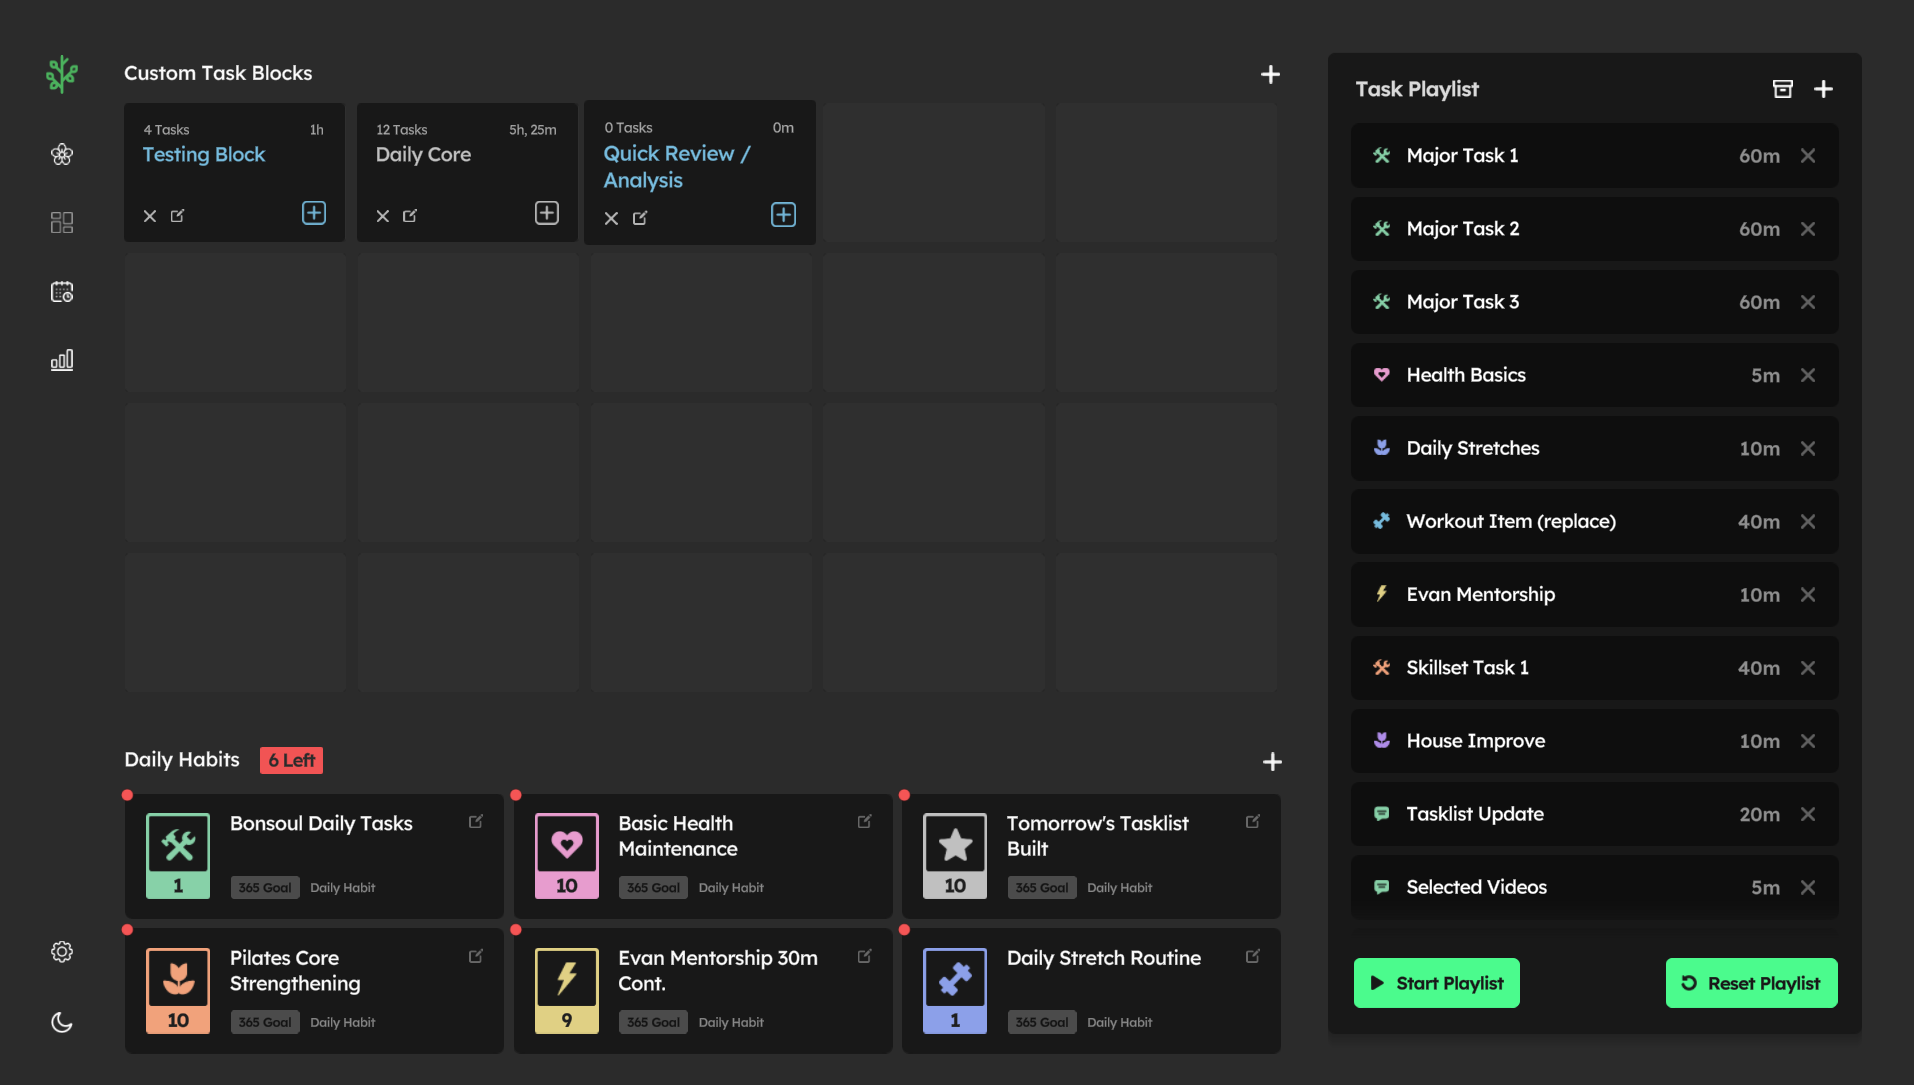The image size is (1914, 1085).
Task: Edit Tomorrow's Tasklist Built habit
Action: pos(1252,821)
